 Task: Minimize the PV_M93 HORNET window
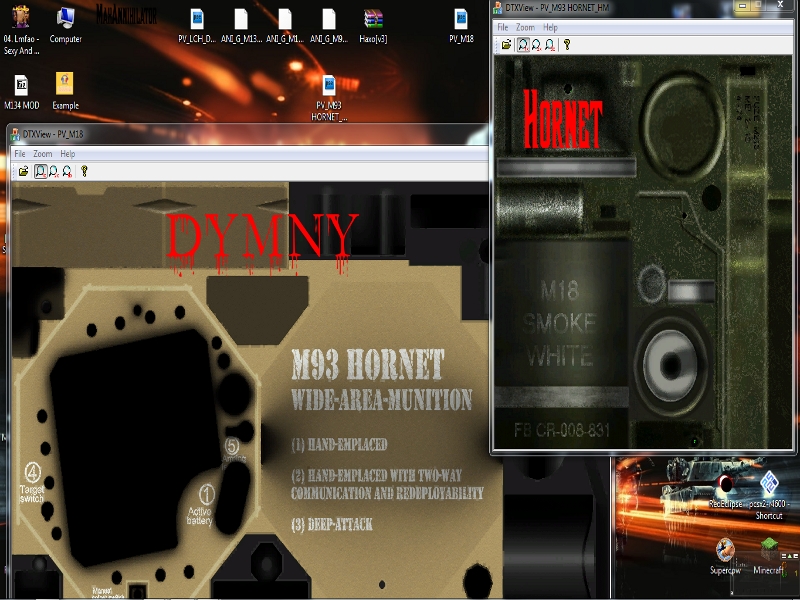[x=743, y=6]
